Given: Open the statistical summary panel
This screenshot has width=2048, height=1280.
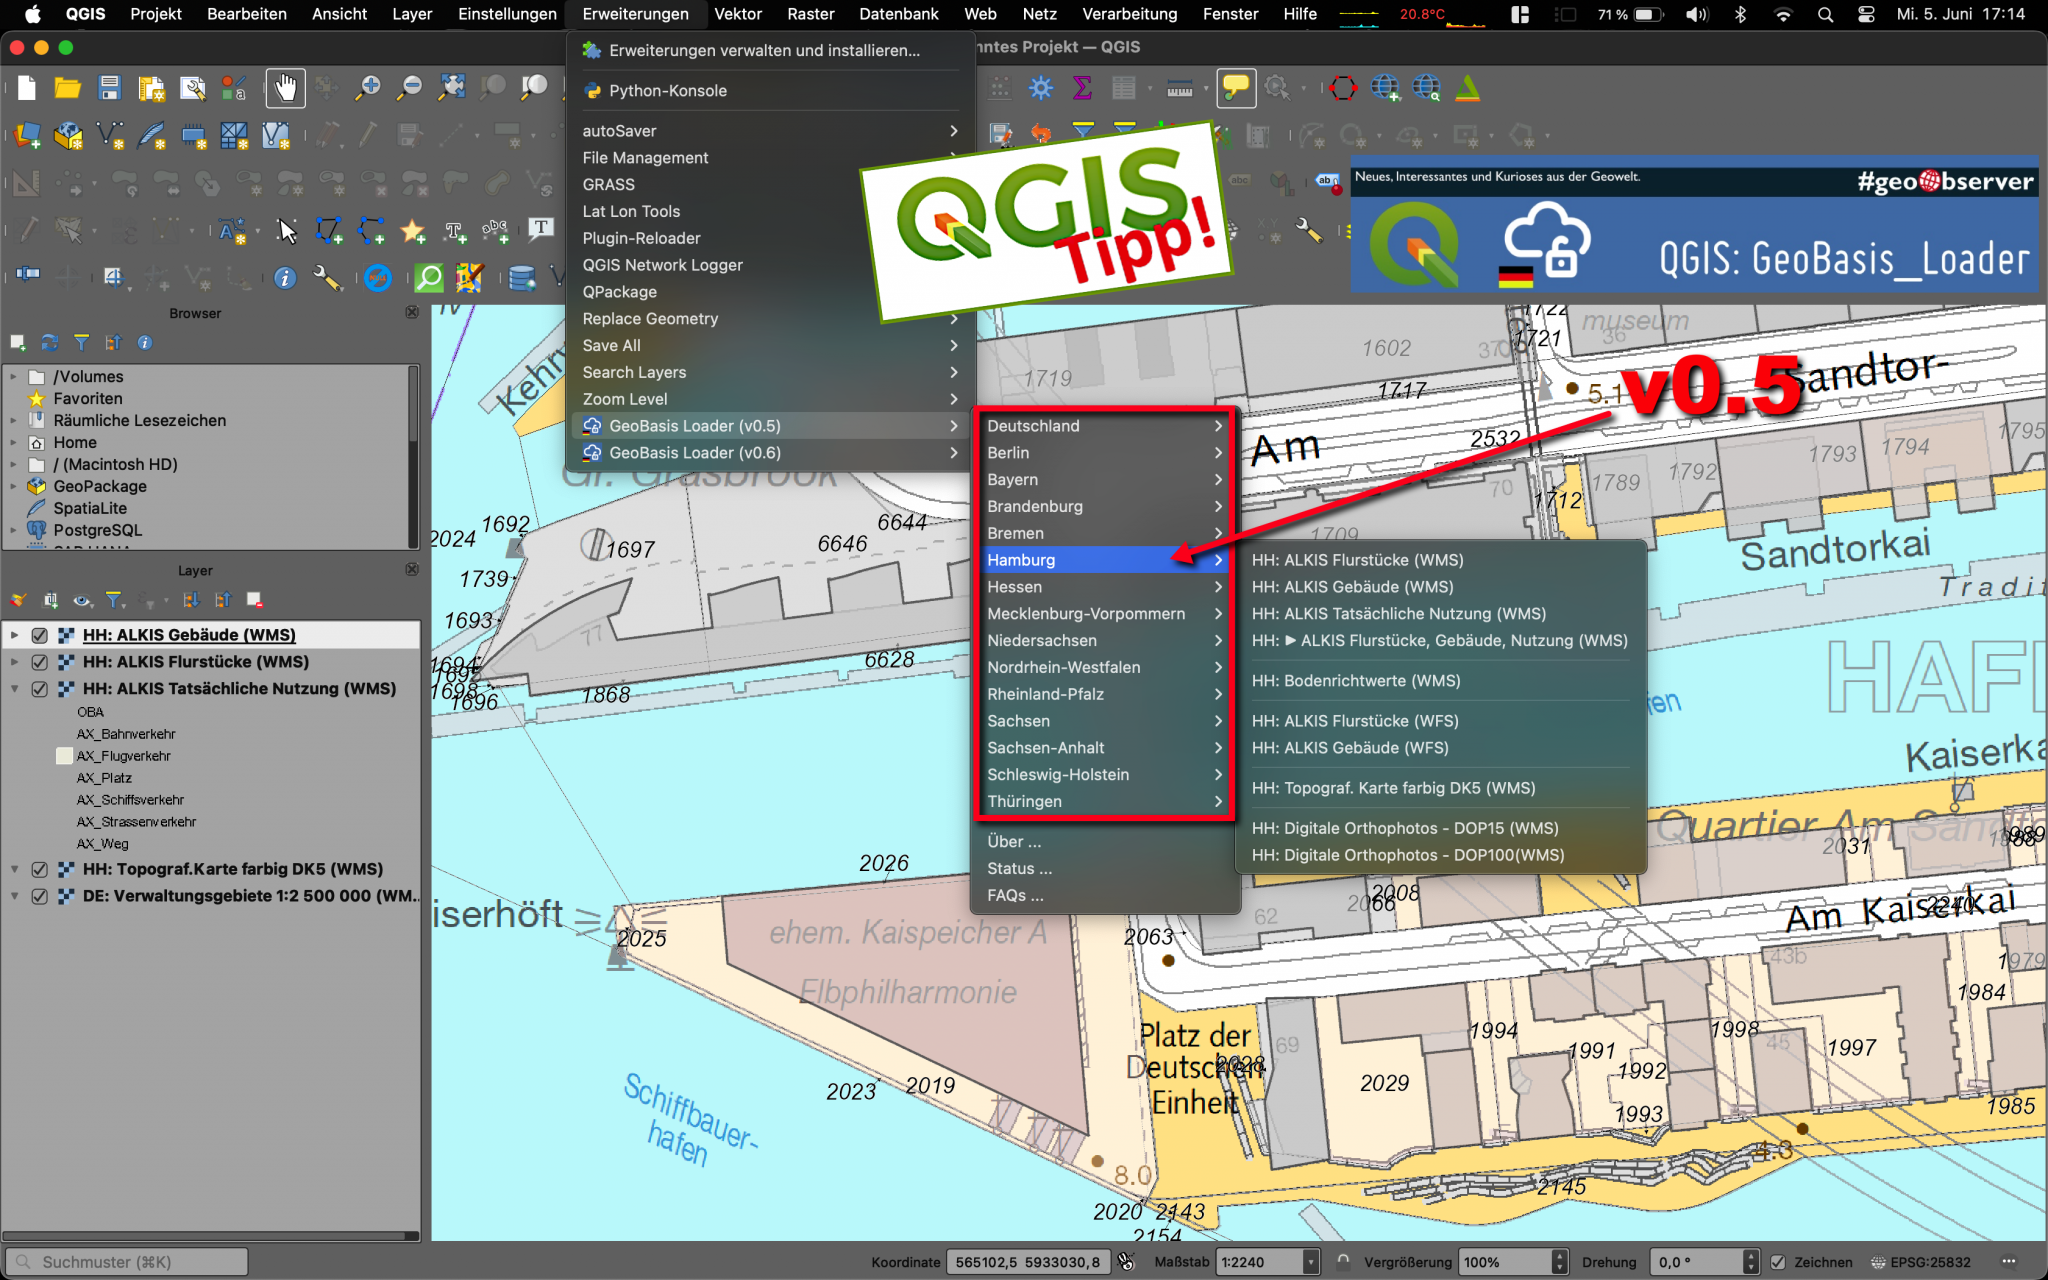Looking at the screenshot, I should 1081,88.
